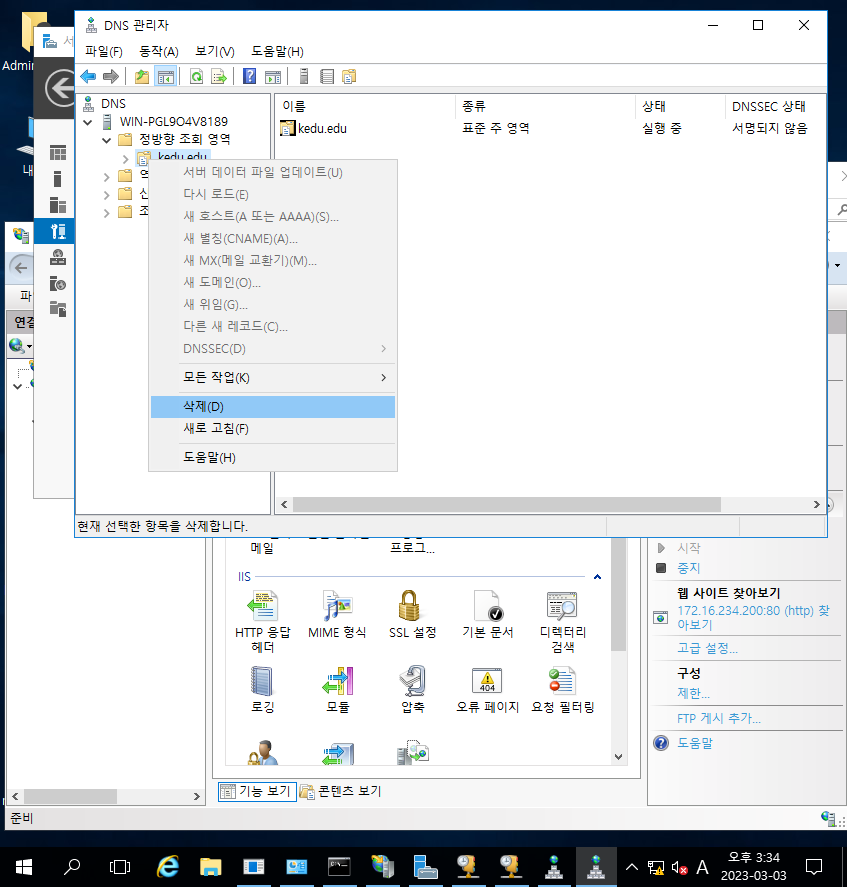847x887 pixels.
Task: Open the 도움말(H) menu in menu bar
Action: [x=277, y=51]
